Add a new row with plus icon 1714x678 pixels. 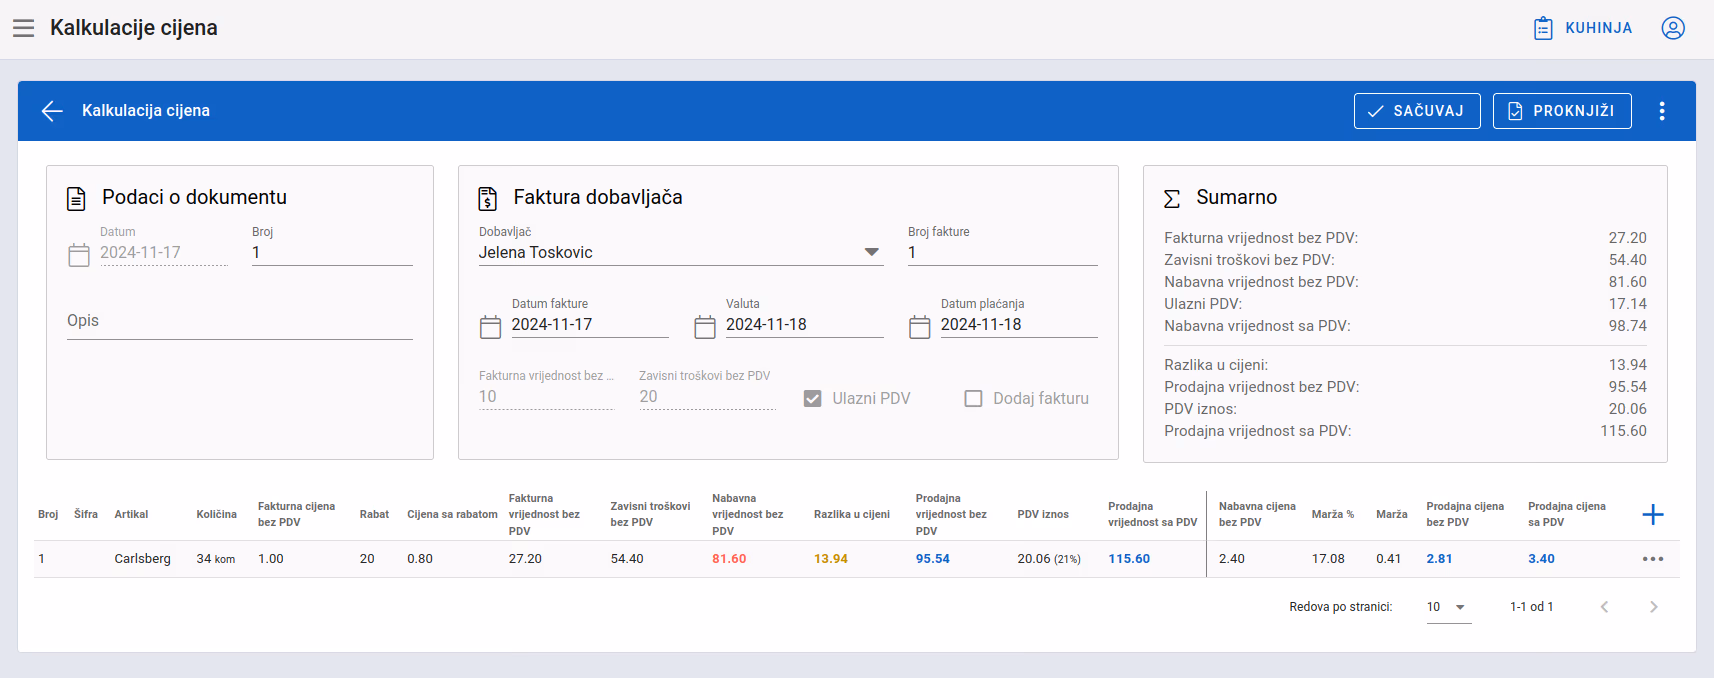coord(1653,514)
